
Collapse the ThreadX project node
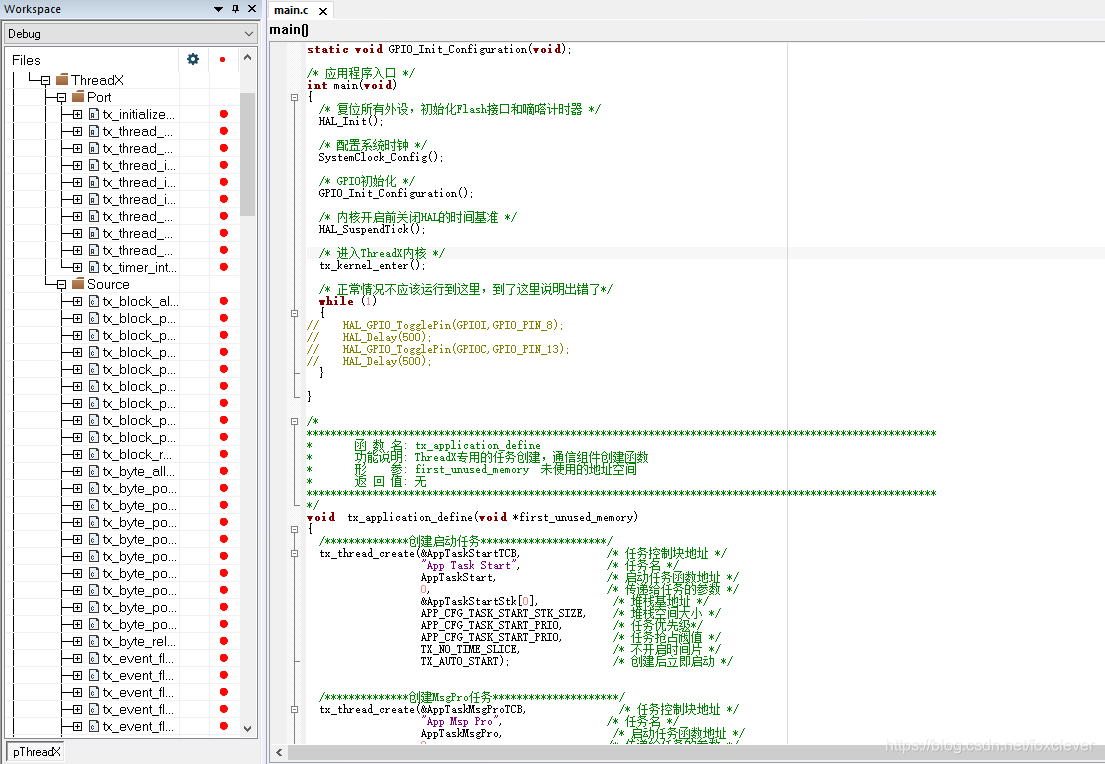(x=46, y=80)
